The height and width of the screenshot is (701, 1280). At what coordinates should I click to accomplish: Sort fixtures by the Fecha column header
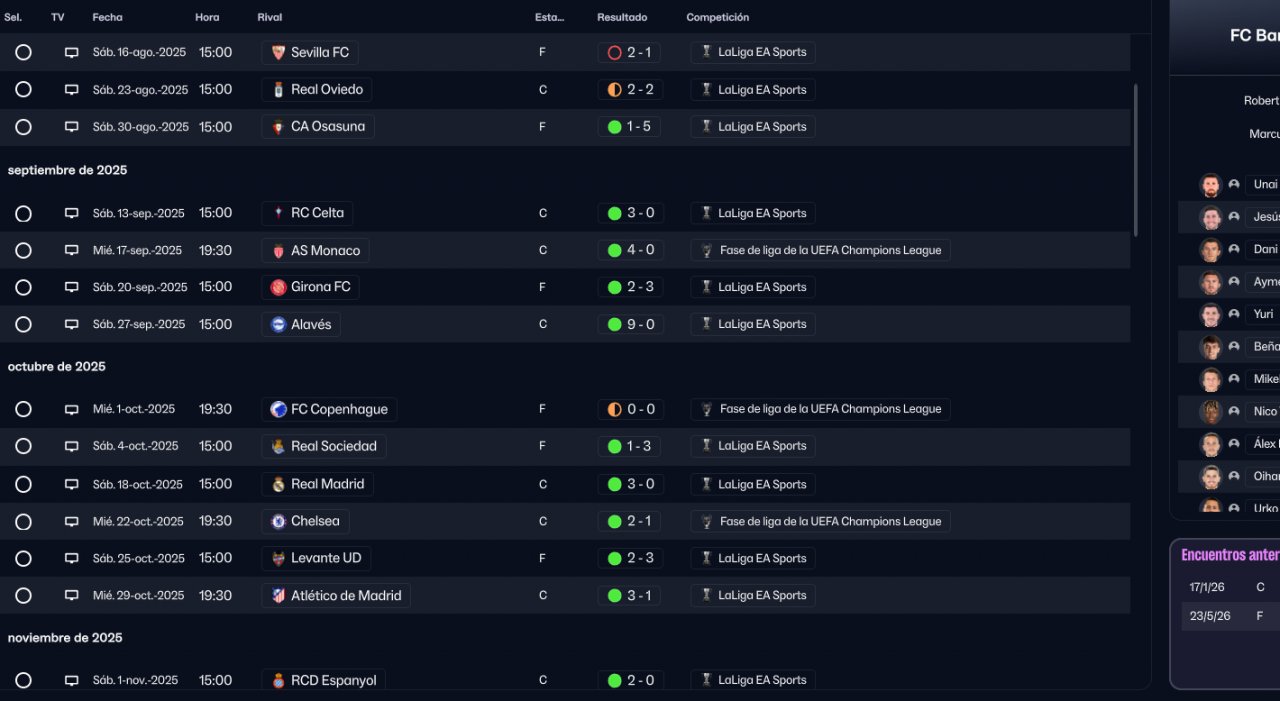click(x=107, y=17)
